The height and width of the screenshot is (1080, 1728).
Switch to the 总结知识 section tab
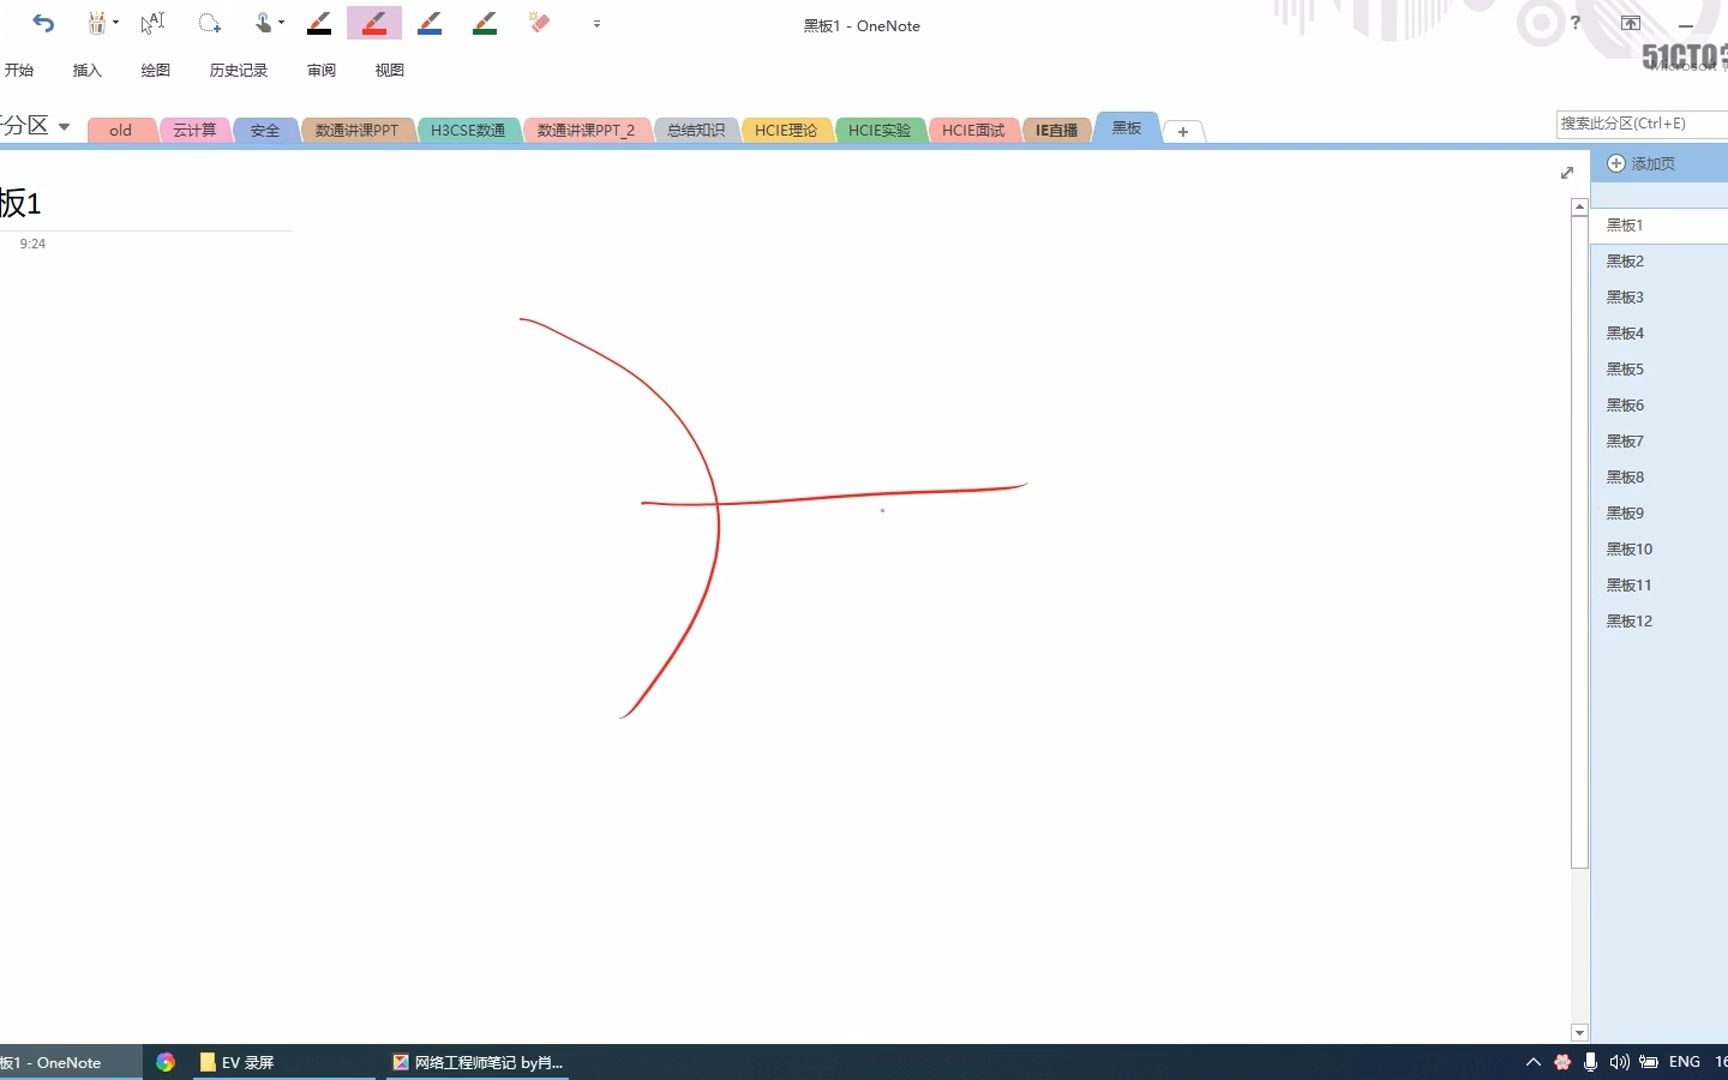[696, 130]
